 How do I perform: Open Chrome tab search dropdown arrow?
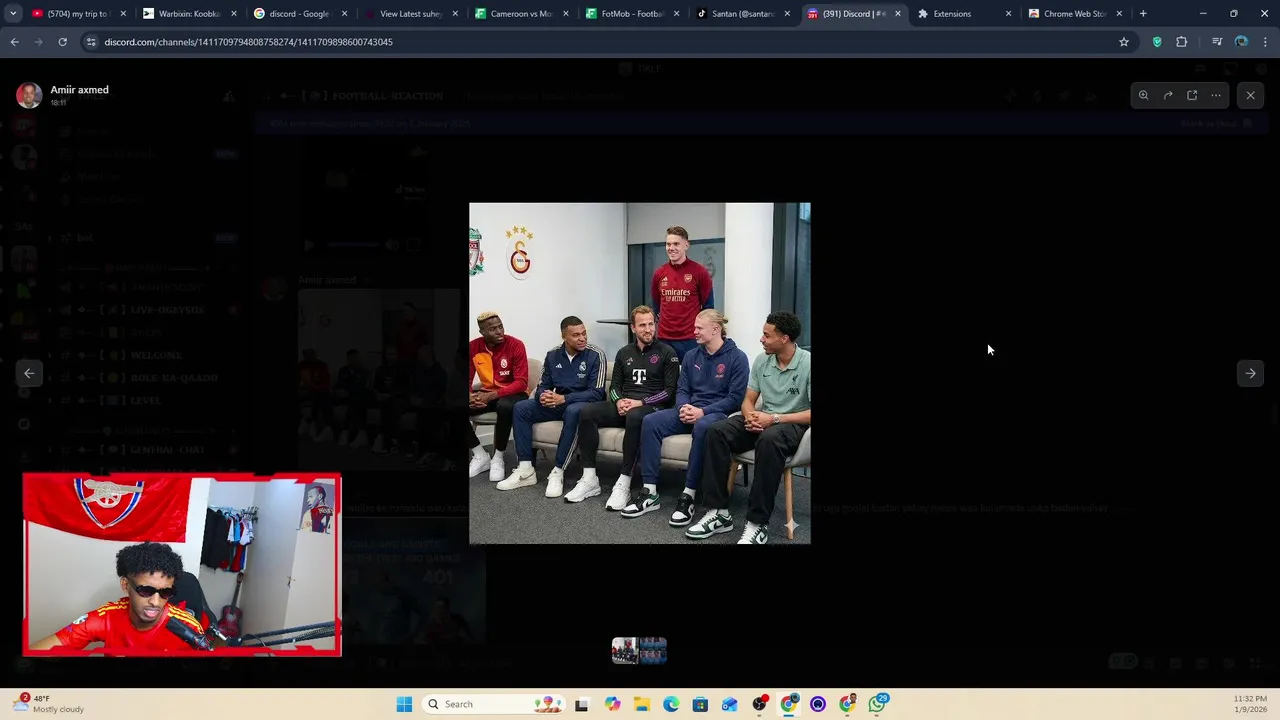[13, 14]
